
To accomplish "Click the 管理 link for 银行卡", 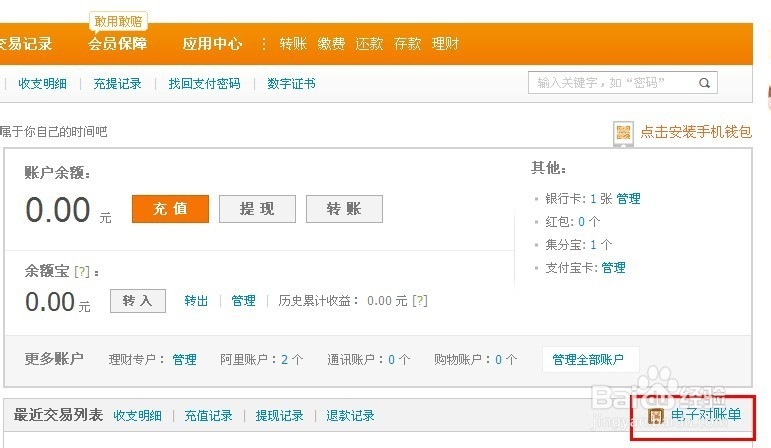I will pos(628,199).
